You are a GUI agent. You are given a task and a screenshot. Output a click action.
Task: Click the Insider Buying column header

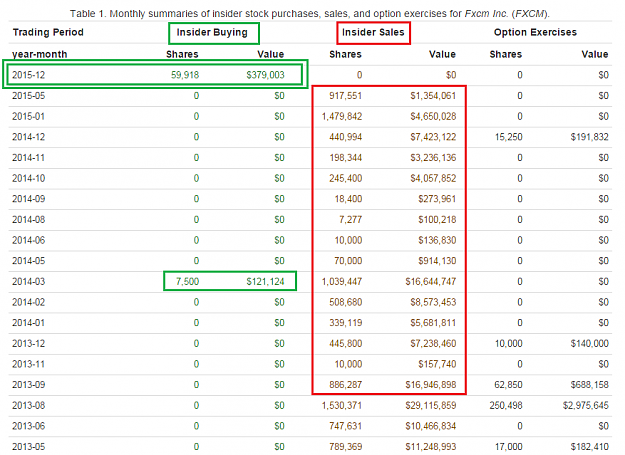(x=212, y=32)
